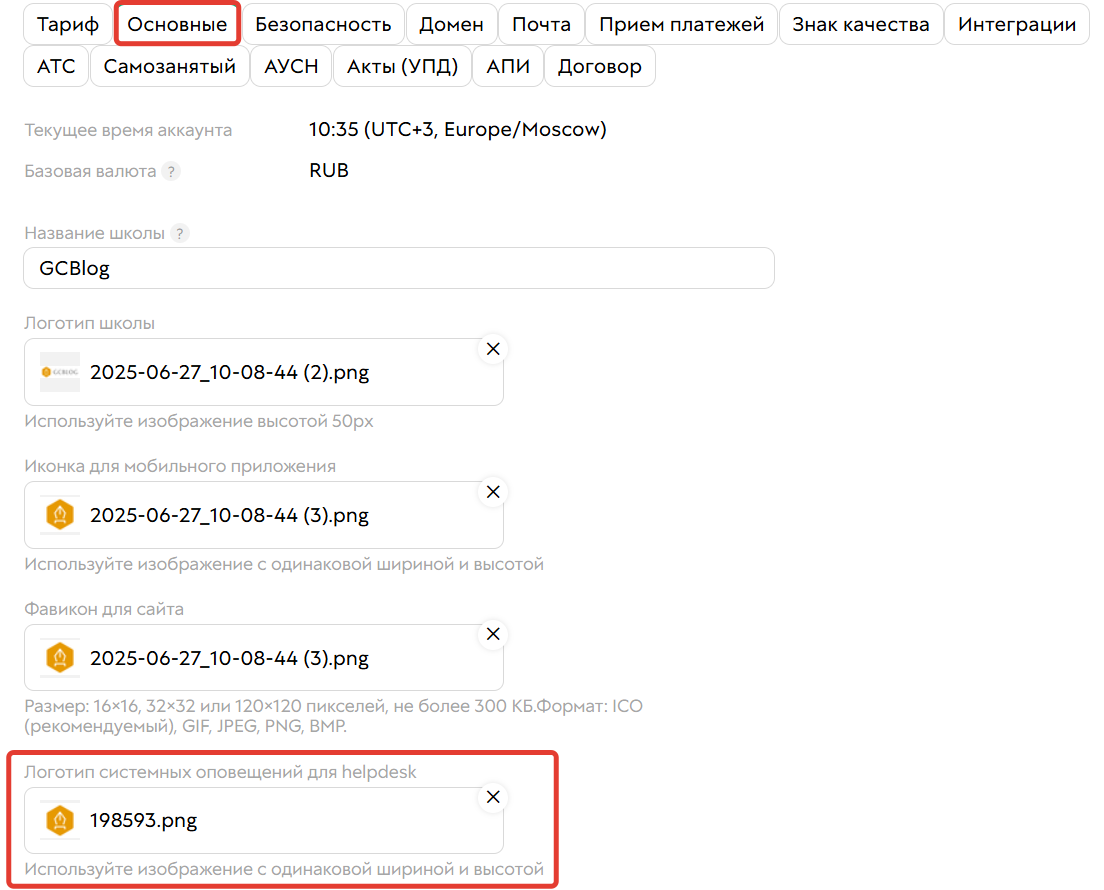
Task: Open the Акты (УПД) tab
Action: (403, 66)
